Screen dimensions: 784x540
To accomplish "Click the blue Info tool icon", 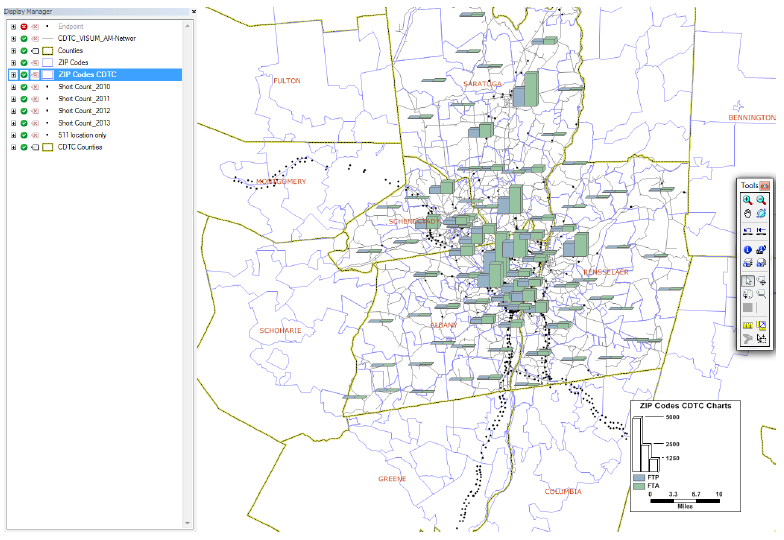I will coord(747,249).
